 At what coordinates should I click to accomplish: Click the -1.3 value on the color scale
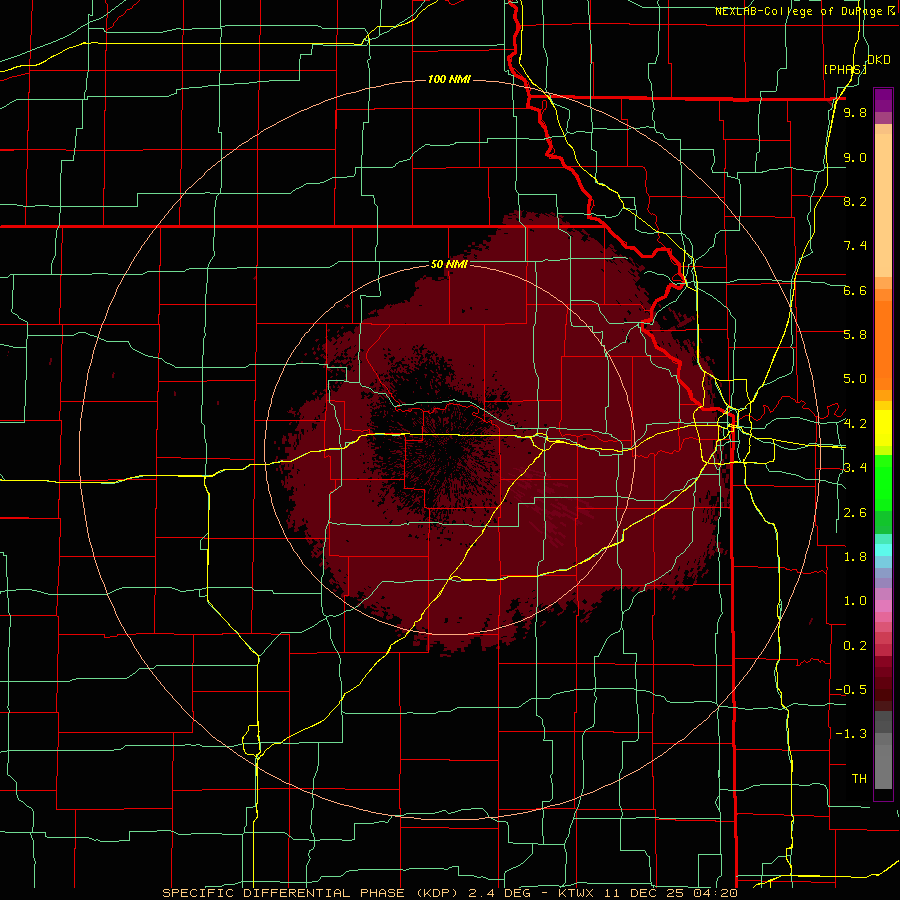[x=851, y=734]
